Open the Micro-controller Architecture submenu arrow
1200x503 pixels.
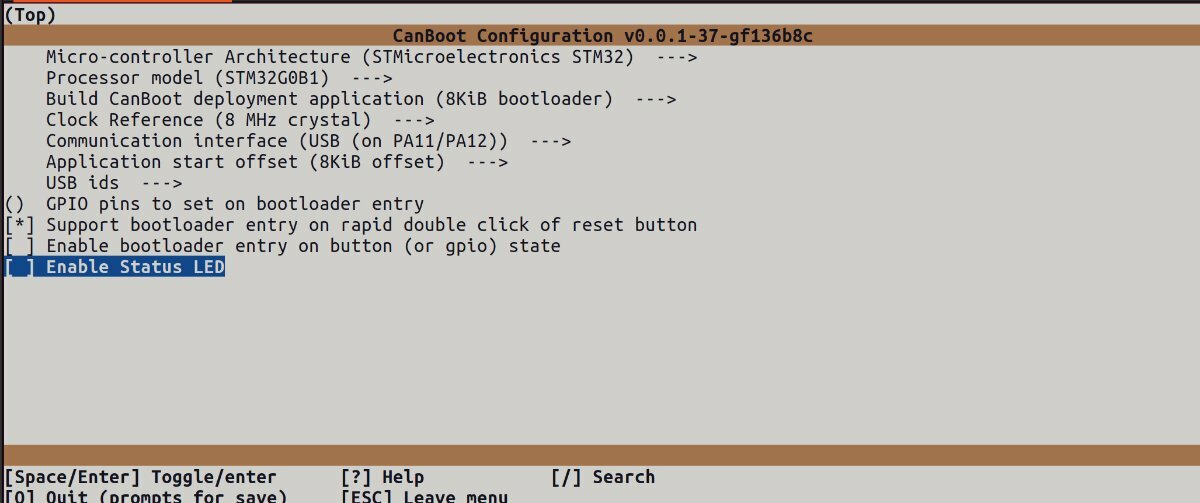(x=676, y=57)
